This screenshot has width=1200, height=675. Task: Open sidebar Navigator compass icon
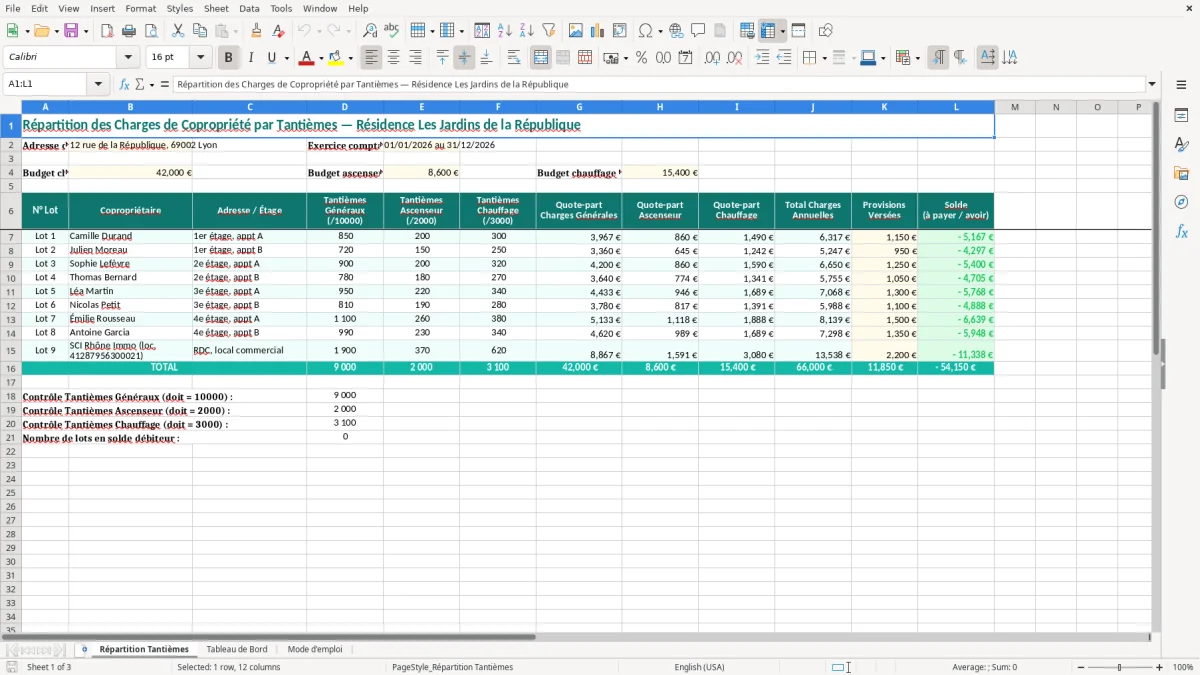1181,202
